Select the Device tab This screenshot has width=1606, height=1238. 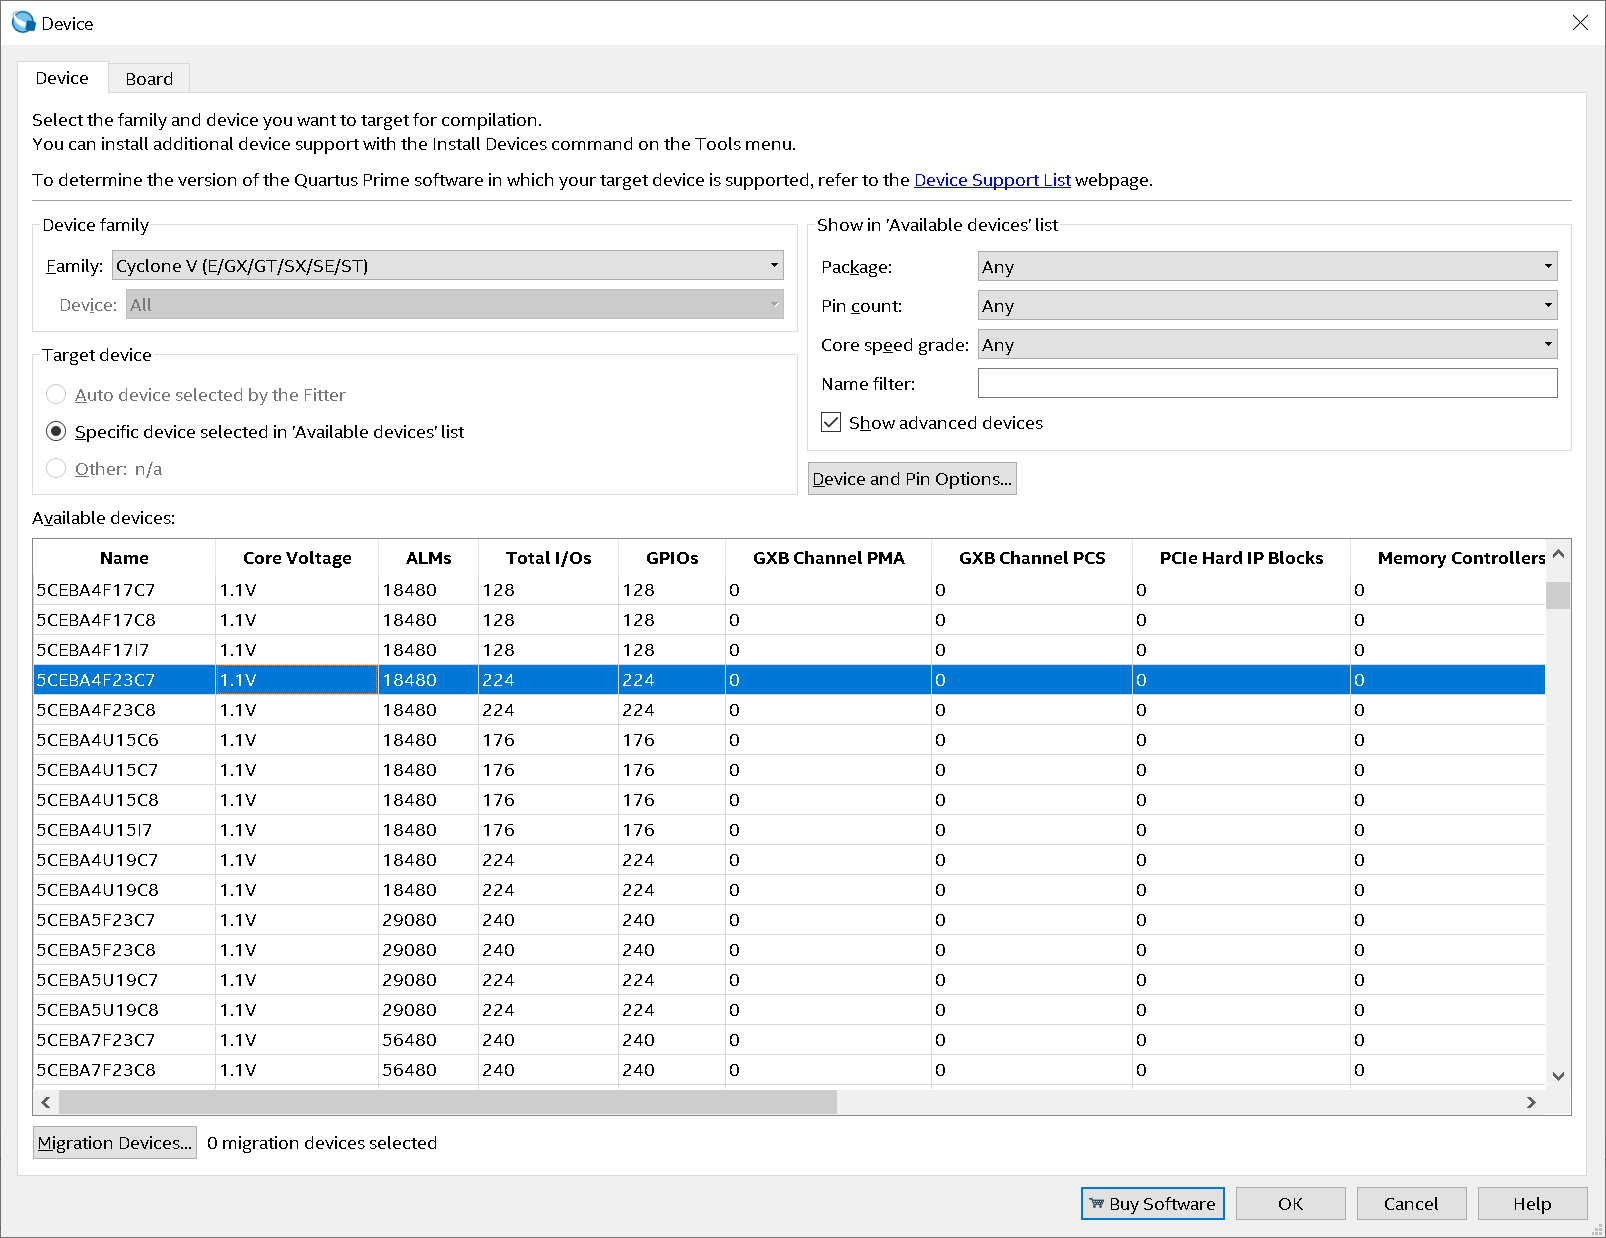[62, 77]
